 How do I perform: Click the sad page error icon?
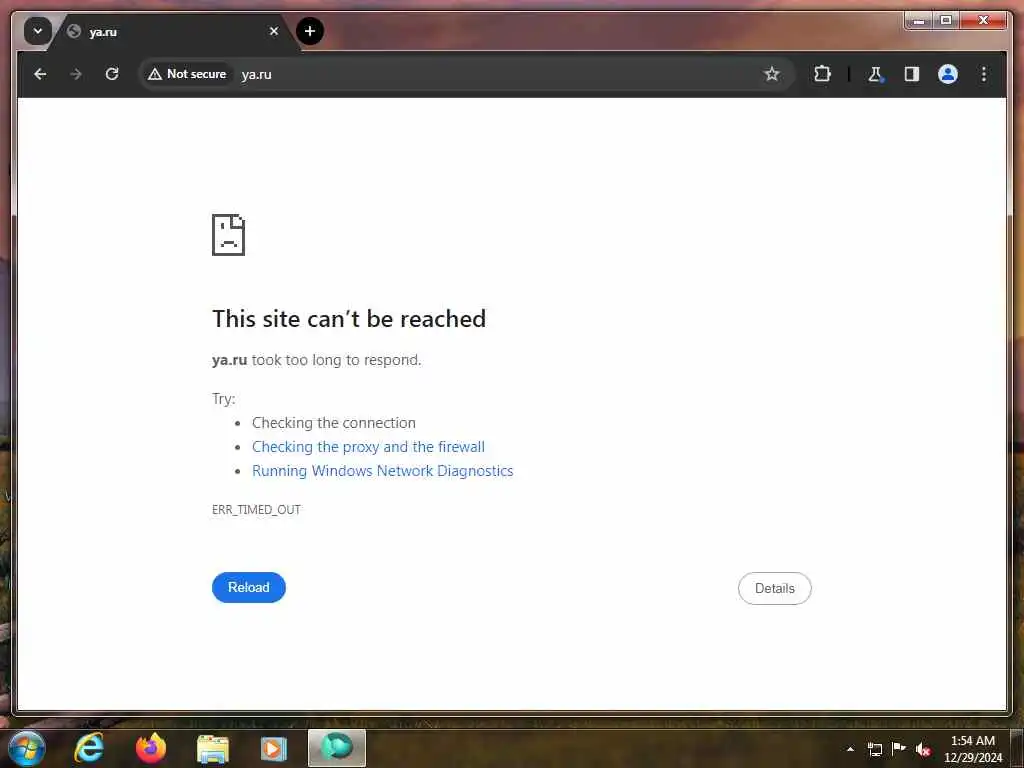(228, 234)
